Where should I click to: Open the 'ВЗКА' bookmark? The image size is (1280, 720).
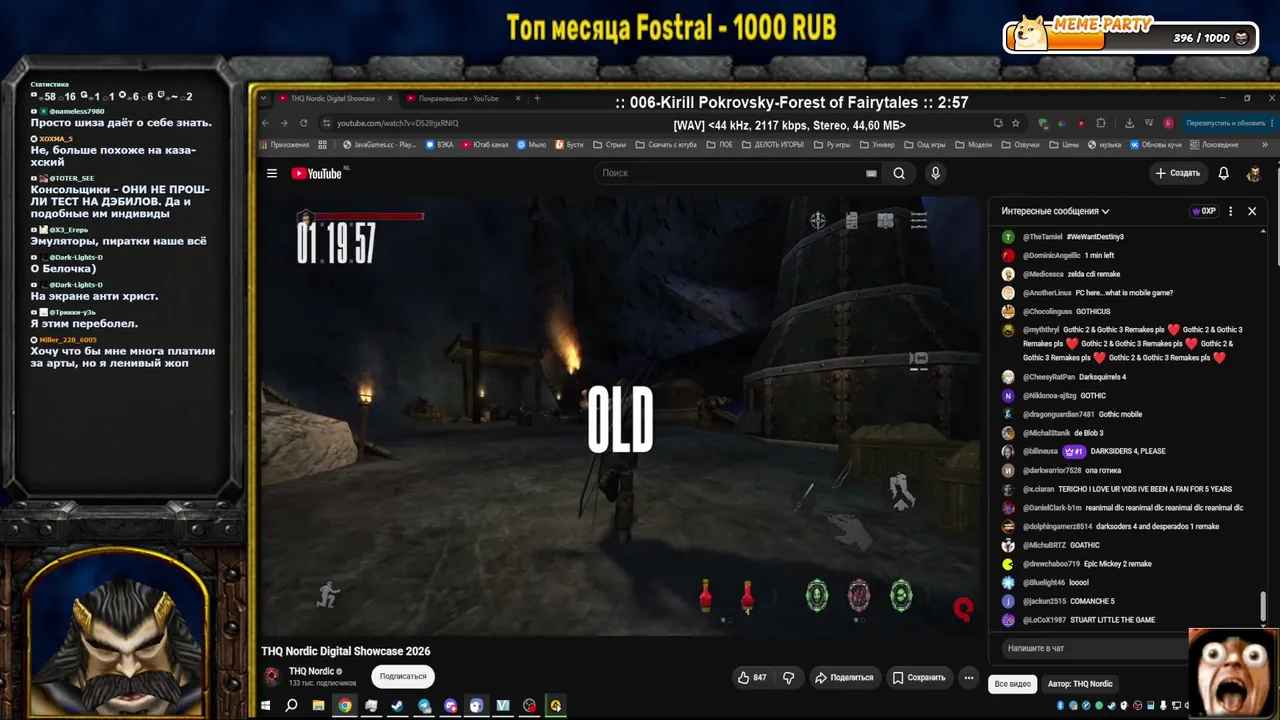click(x=439, y=145)
